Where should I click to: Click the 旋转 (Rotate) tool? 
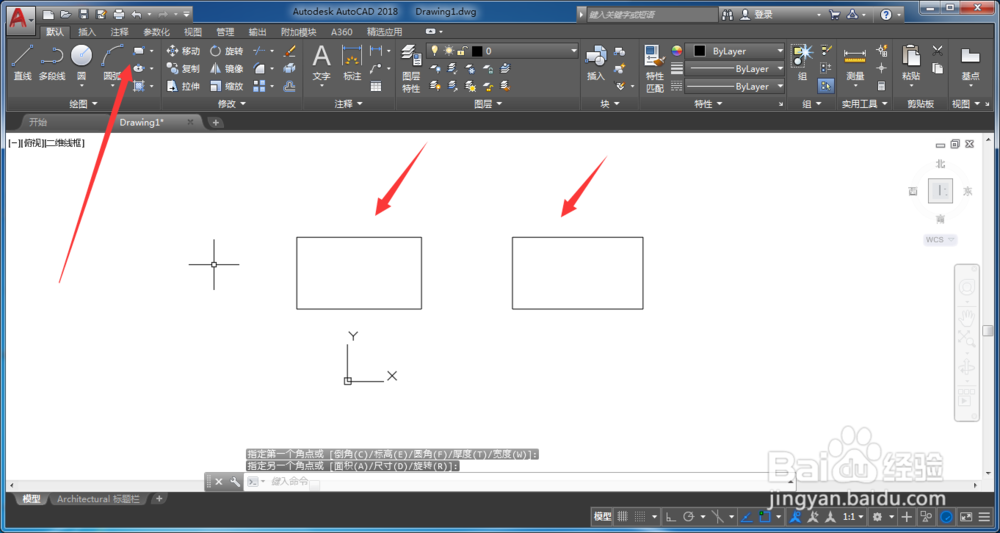pos(226,51)
